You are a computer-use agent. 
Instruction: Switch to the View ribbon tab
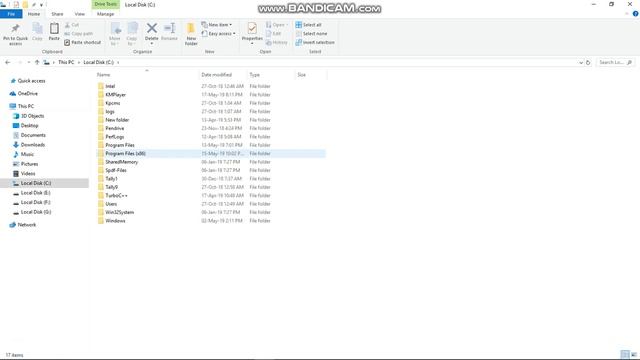click(x=80, y=14)
